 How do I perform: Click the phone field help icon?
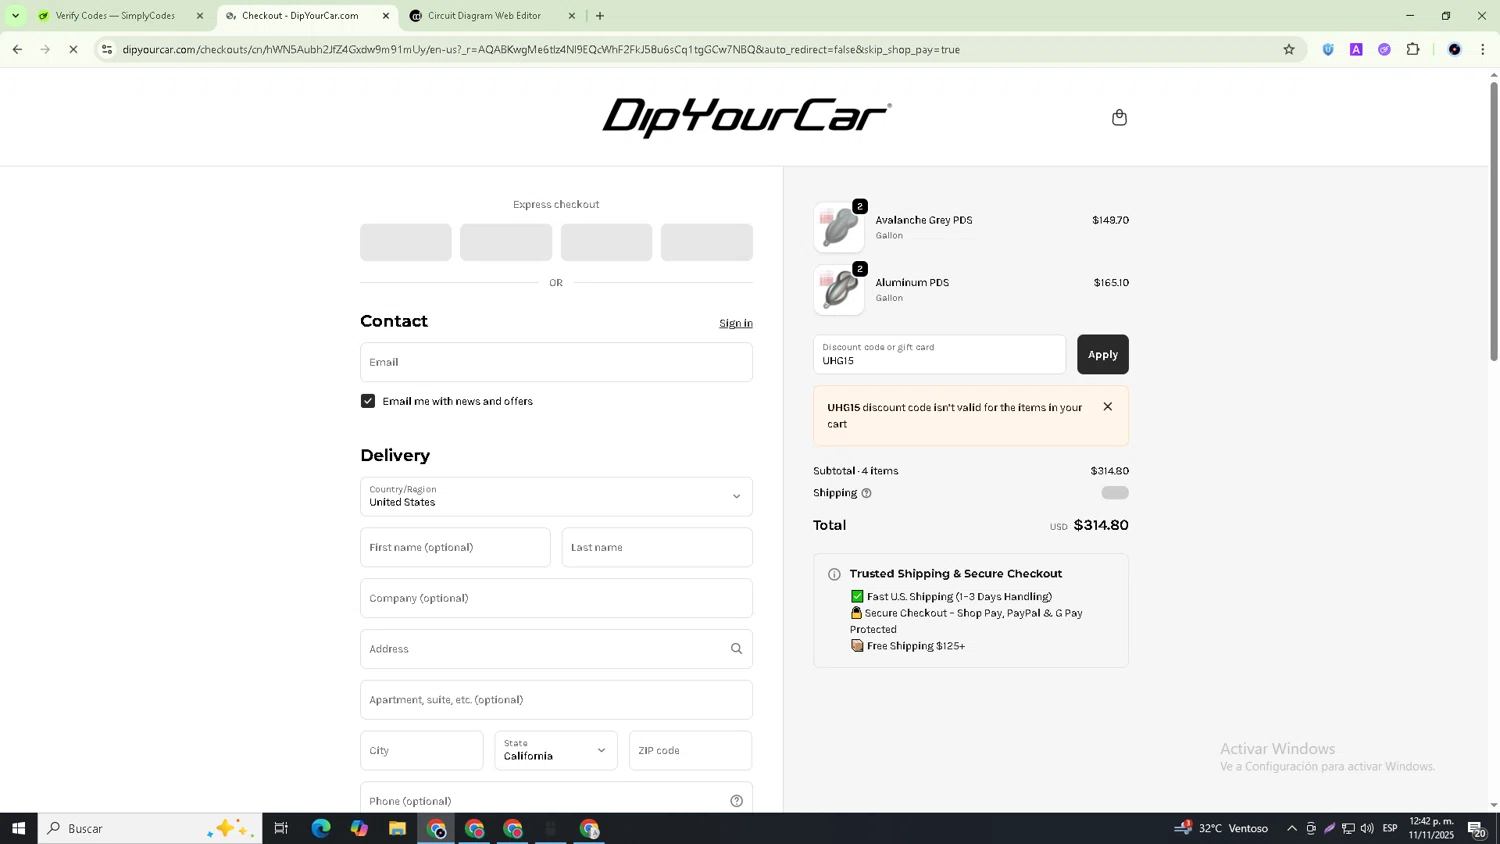coord(736,801)
